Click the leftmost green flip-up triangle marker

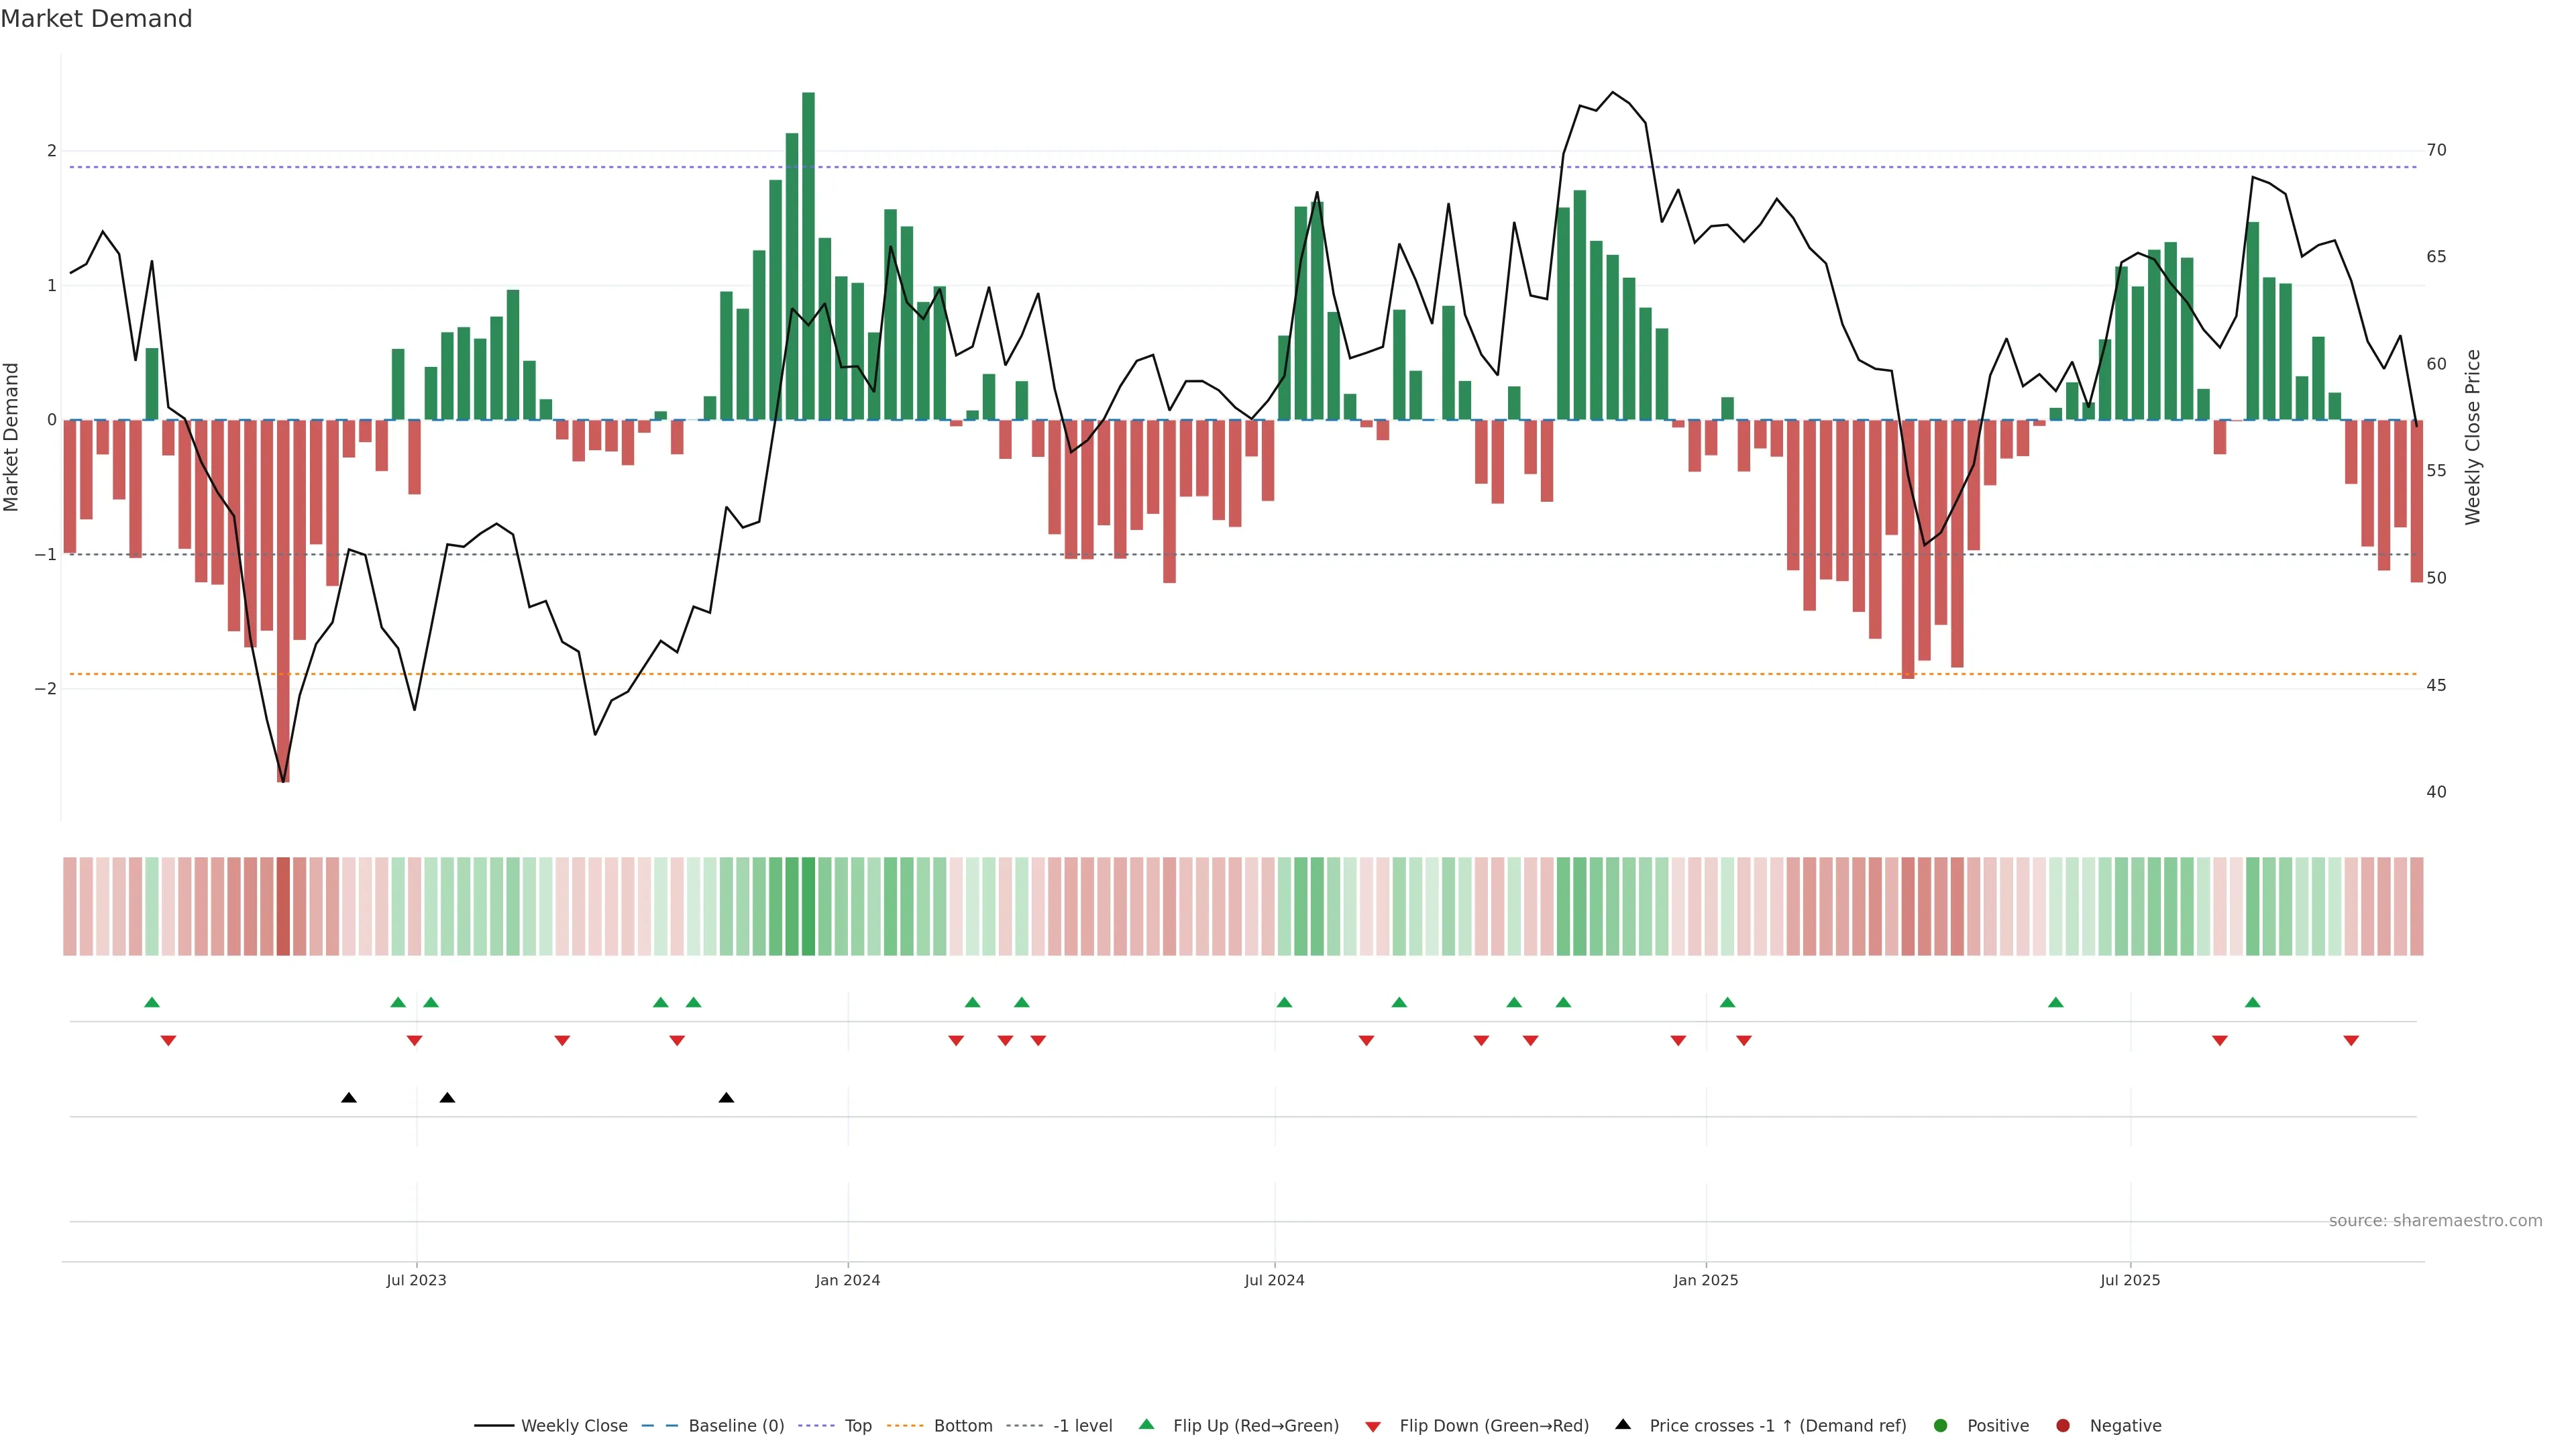point(152,1002)
